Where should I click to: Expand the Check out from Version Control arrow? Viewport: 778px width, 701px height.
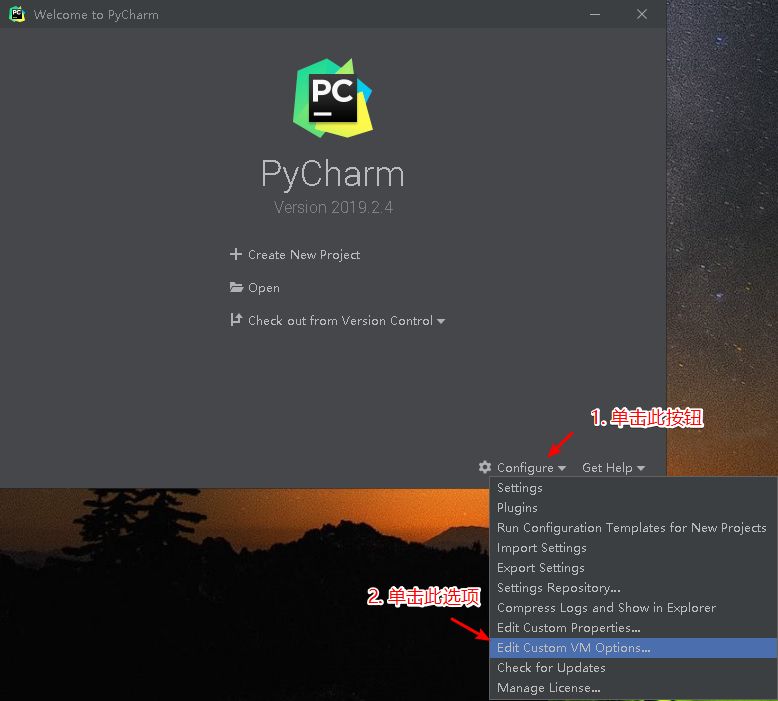[x=441, y=322]
